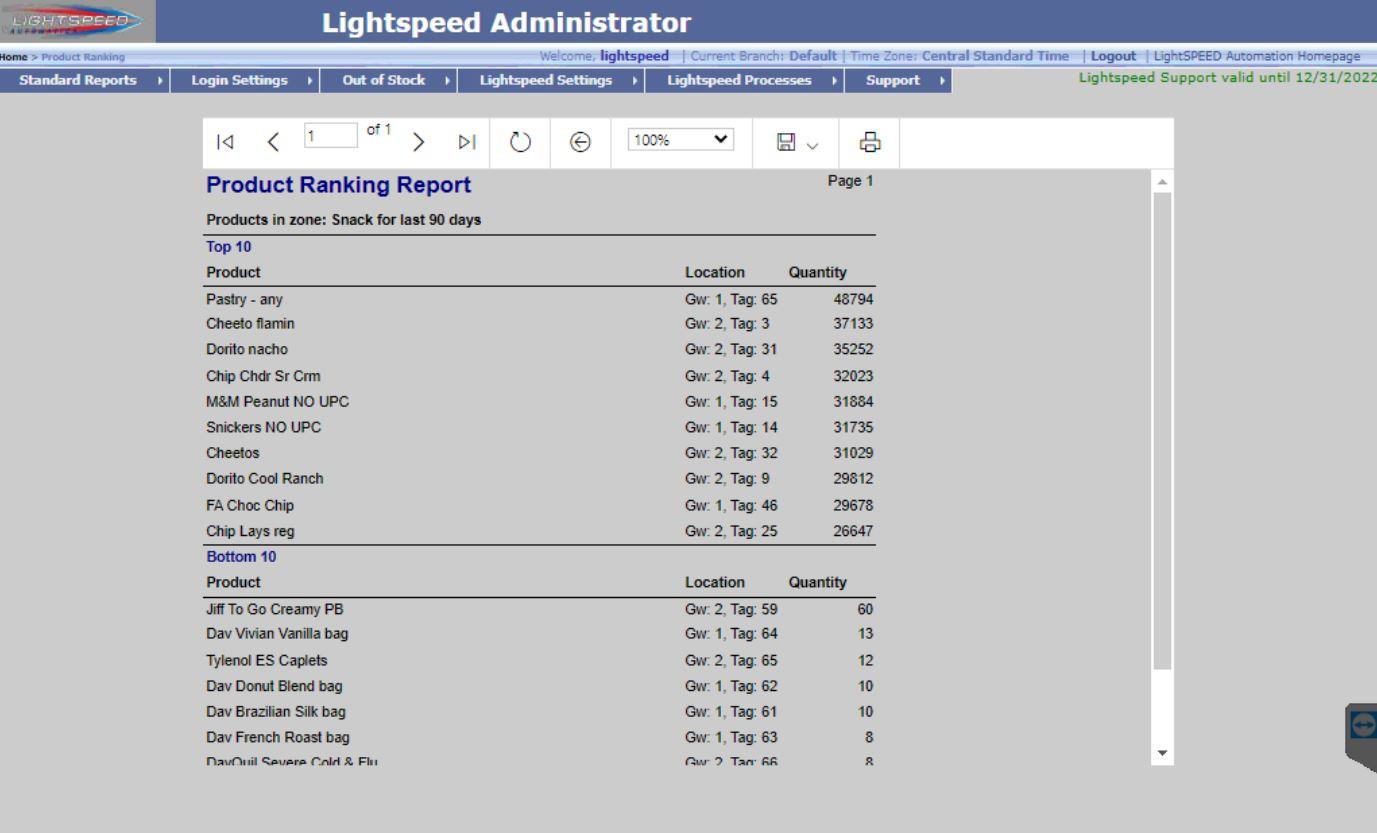
Task: Select 'Dav French Roast bag' text
Action: 278,738
